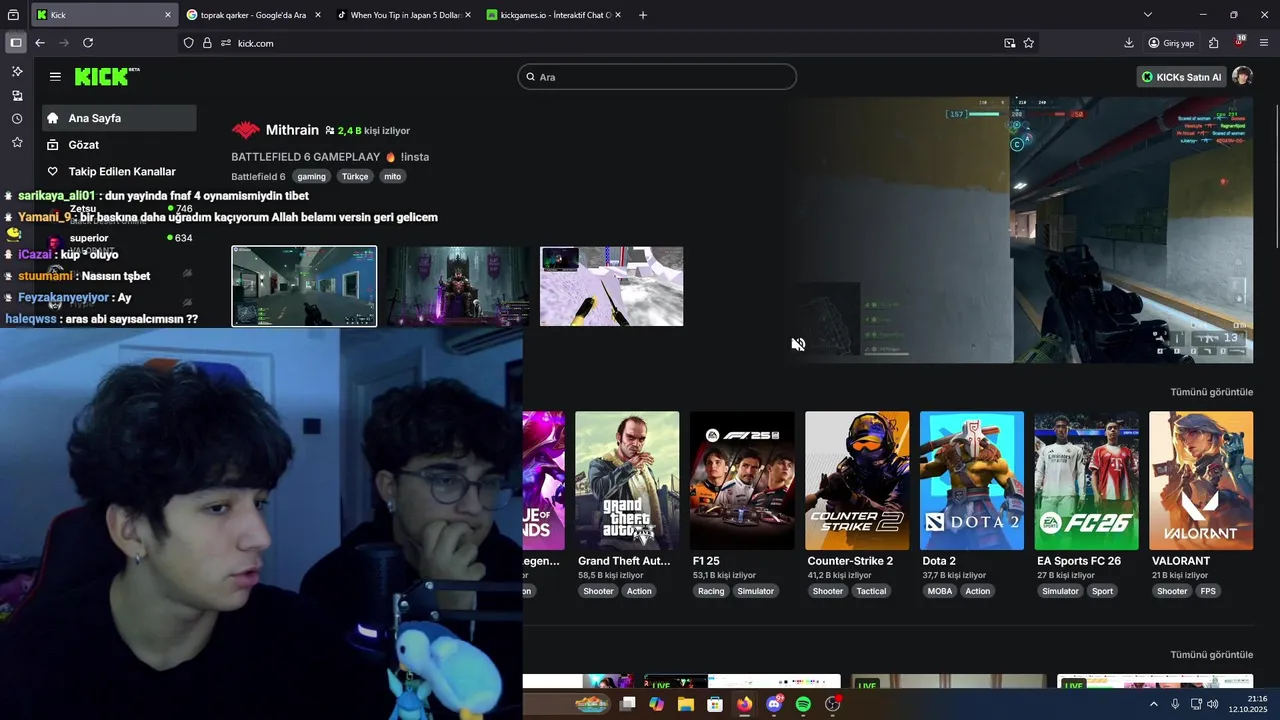
Task: Select the throne stream thumbnail
Action: pos(458,286)
